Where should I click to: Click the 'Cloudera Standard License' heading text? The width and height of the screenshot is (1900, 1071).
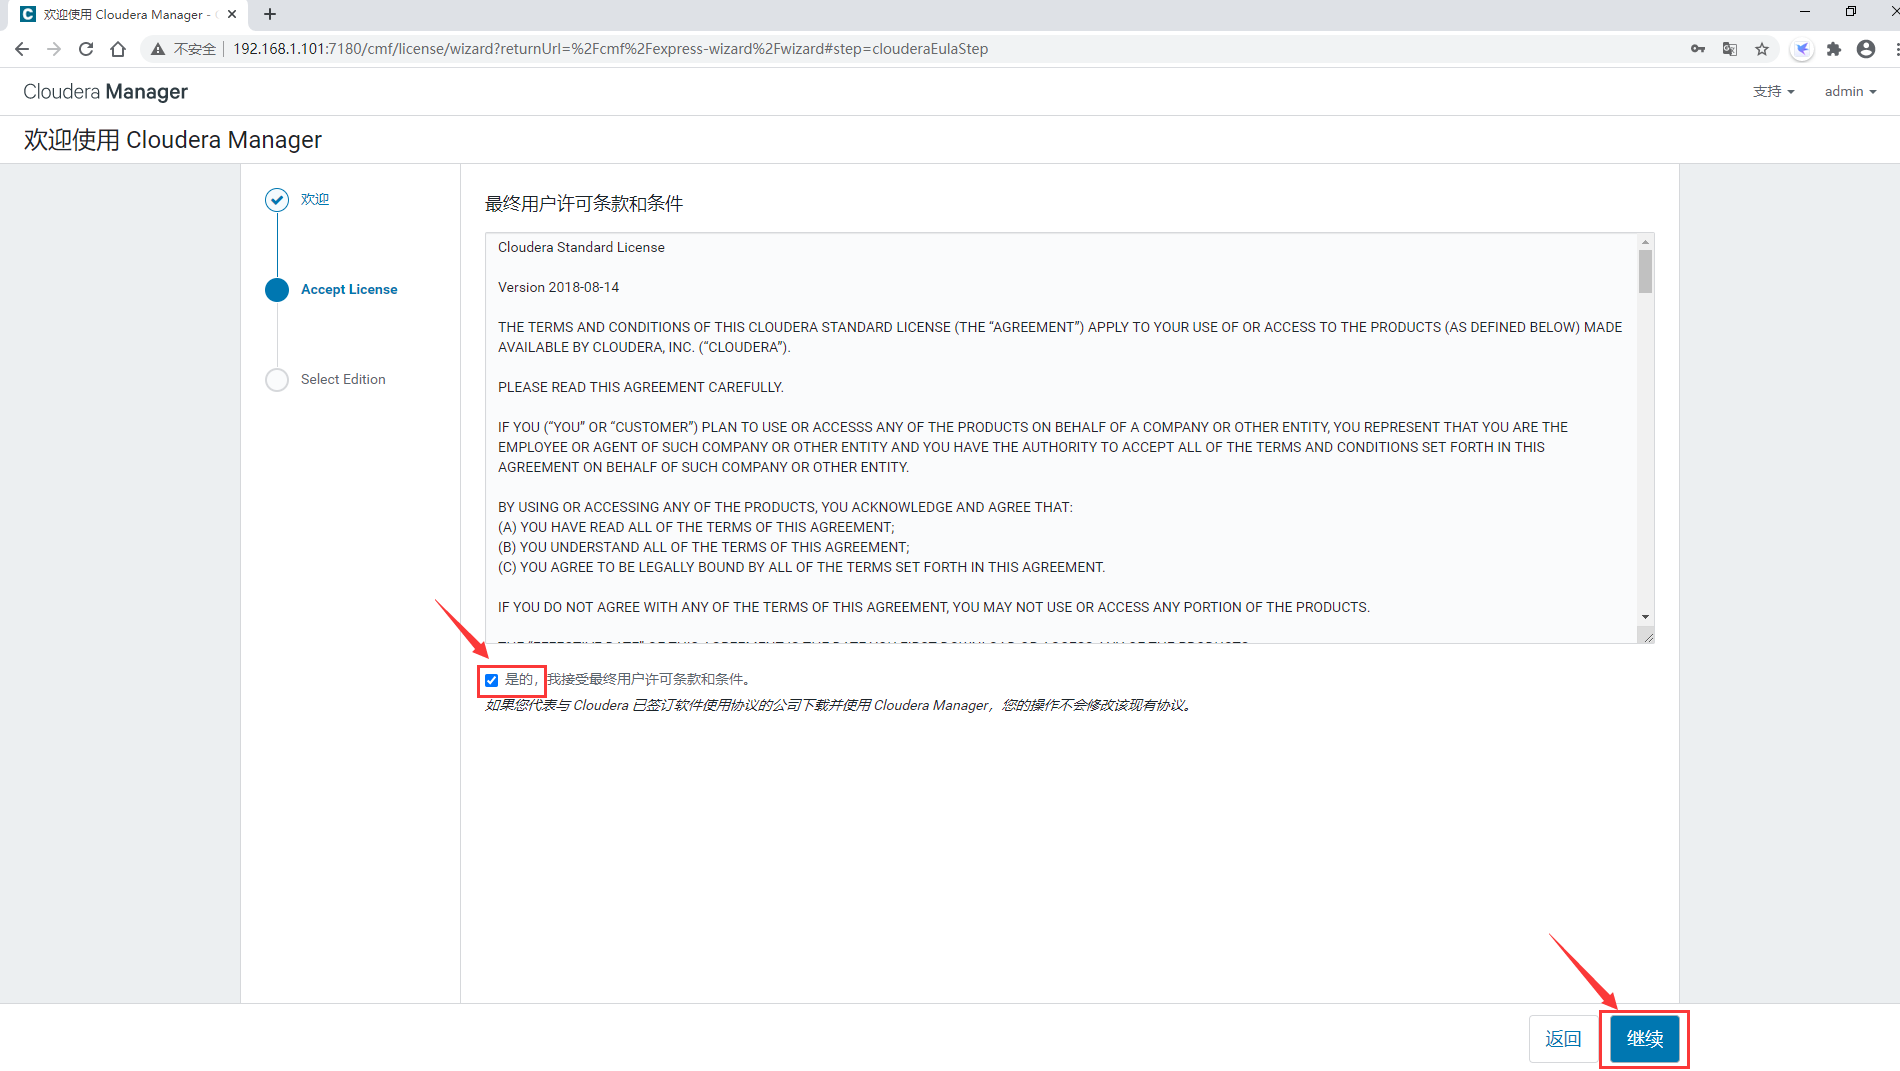pyautogui.click(x=581, y=247)
